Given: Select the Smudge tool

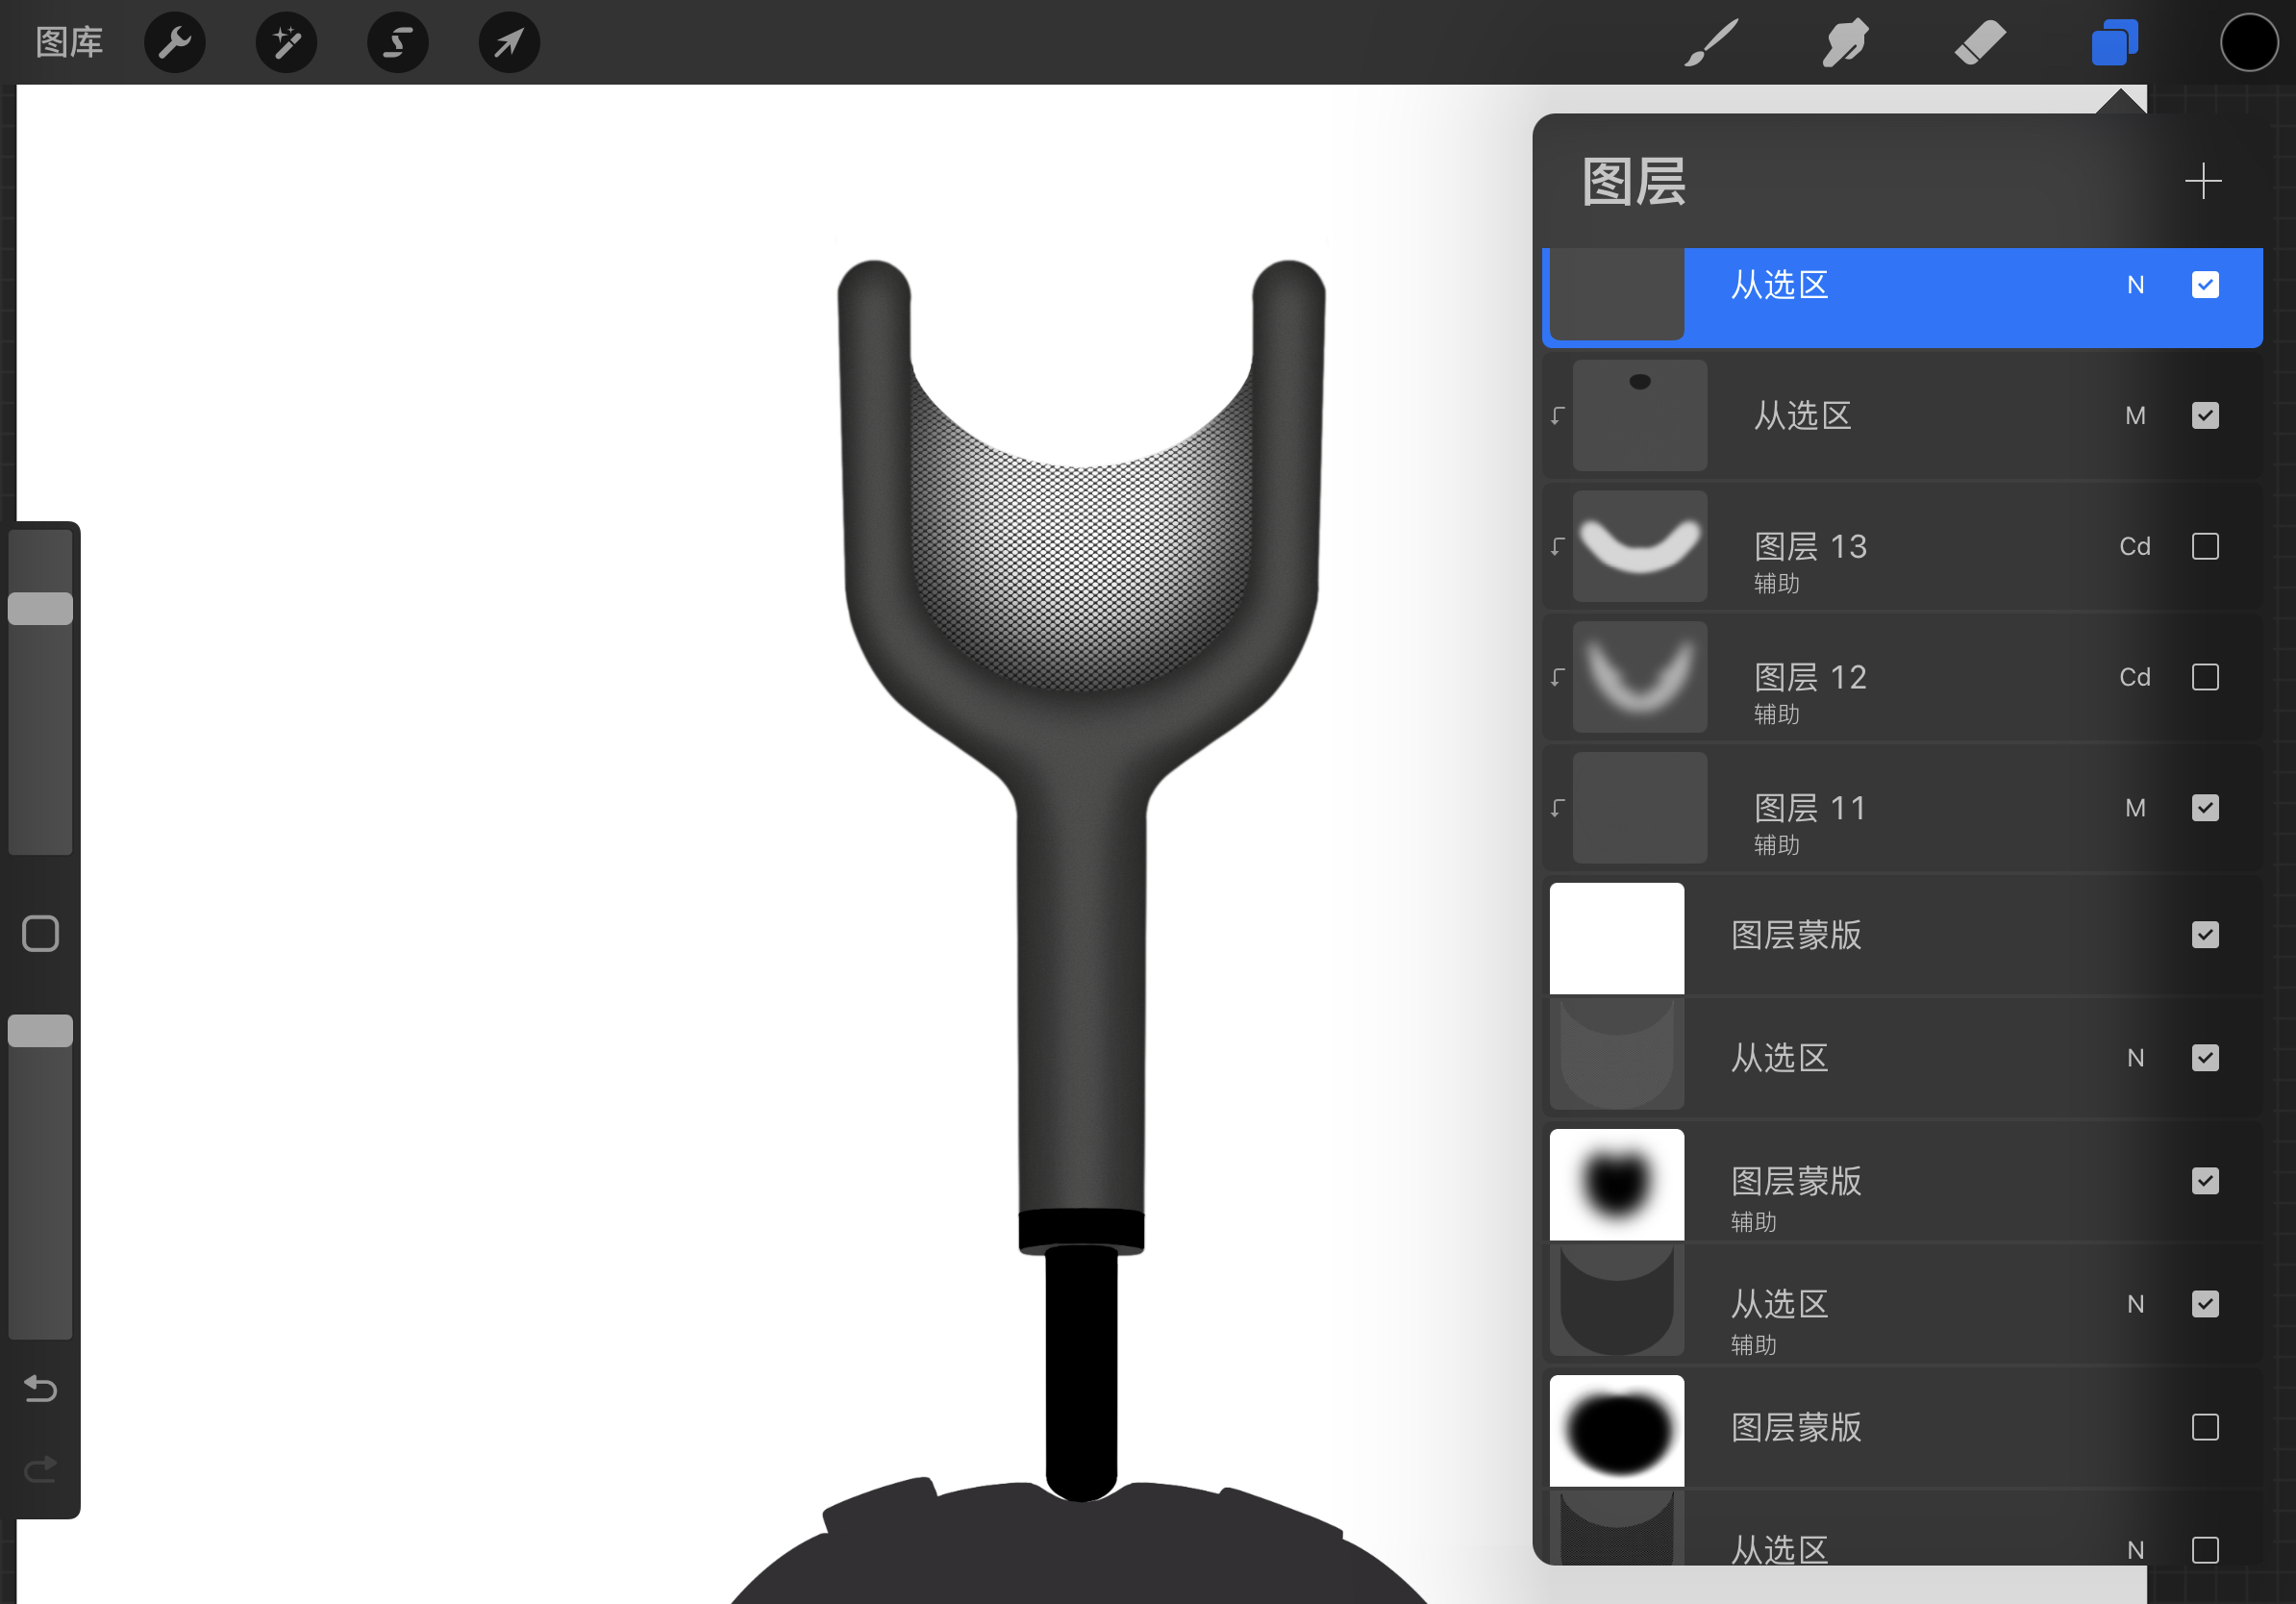Looking at the screenshot, I should (x=1845, y=42).
